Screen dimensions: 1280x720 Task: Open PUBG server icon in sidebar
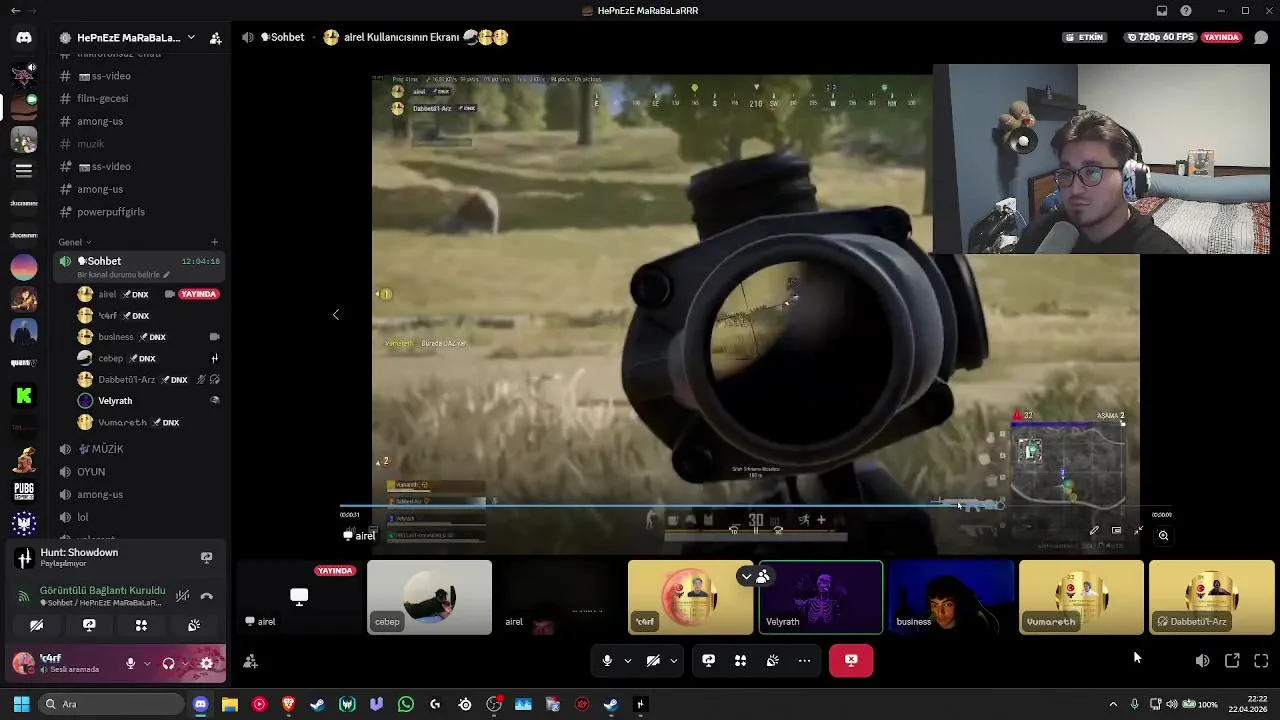click(x=24, y=491)
